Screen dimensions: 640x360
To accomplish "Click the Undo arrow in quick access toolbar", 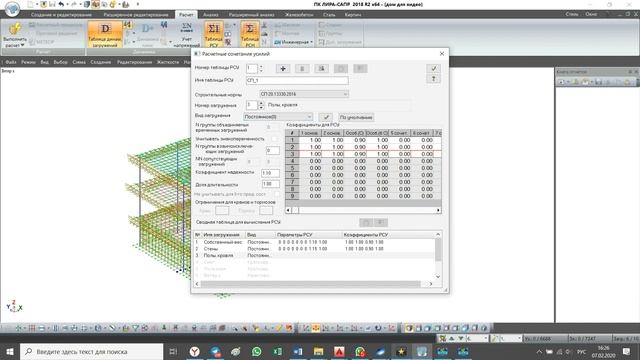I will [x=61, y=4].
